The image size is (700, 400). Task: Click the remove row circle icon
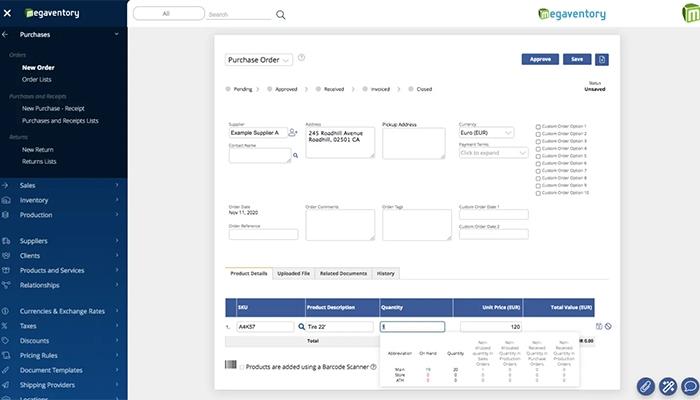pos(608,327)
